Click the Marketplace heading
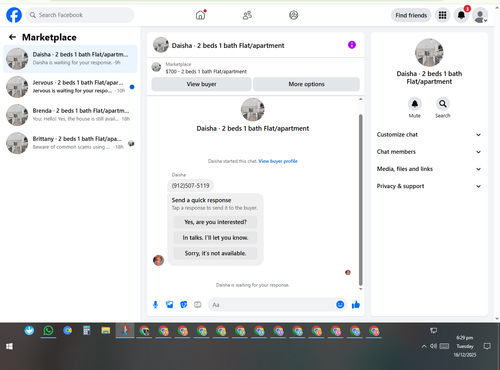Screen dimensions: 500x370 [x=49, y=37]
